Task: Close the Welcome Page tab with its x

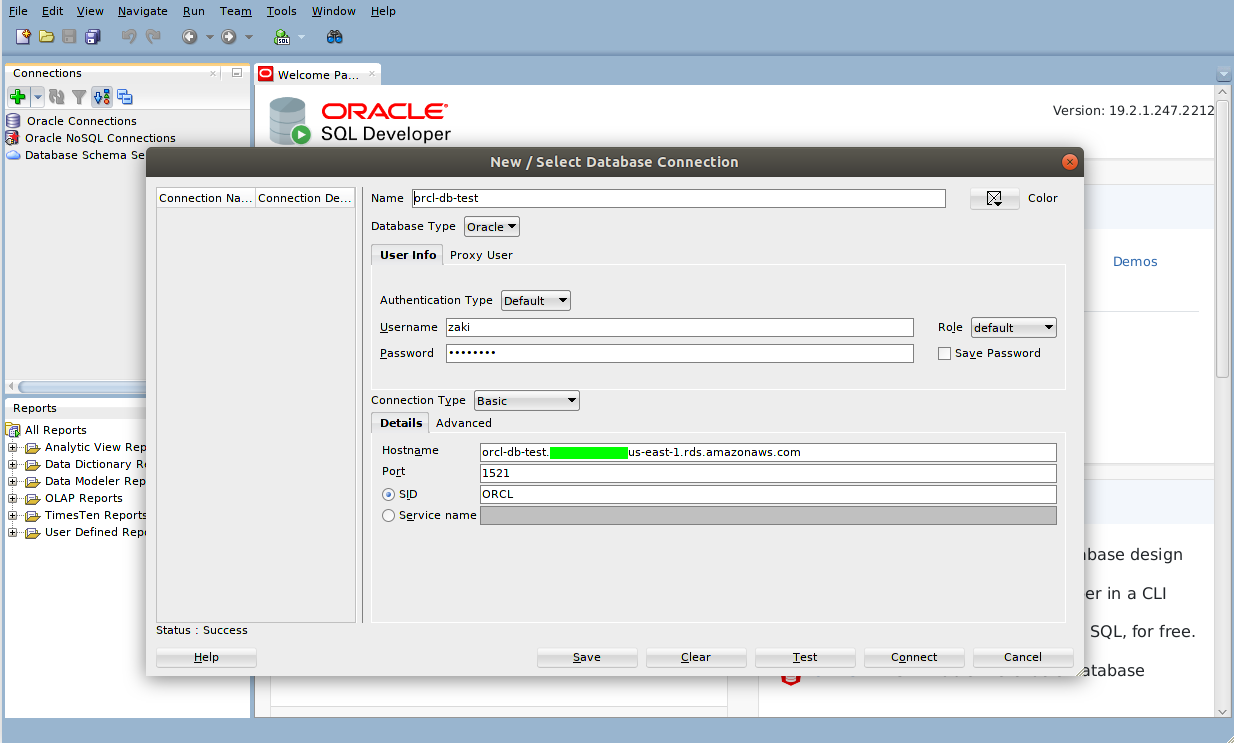Action: 372,74
